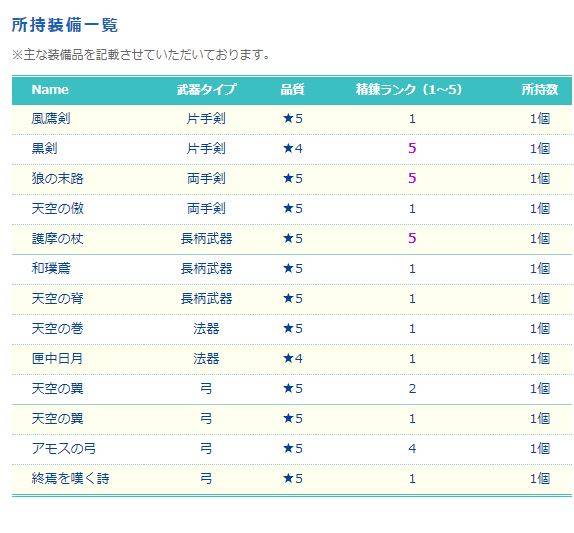Click purple refinement rank 5 of 黒剣
Image resolution: width=574 pixels, height=533 pixels.
pos(412,149)
